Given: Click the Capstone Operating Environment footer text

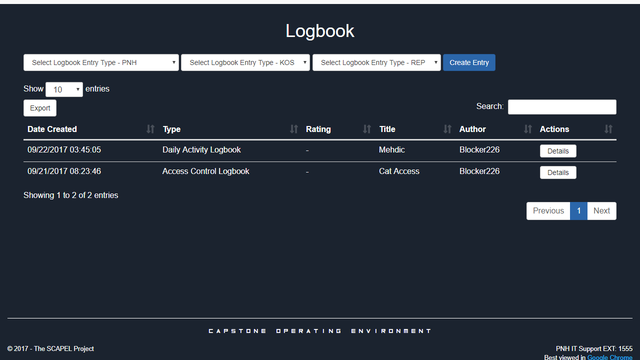Looking at the screenshot, I should 320,331.
